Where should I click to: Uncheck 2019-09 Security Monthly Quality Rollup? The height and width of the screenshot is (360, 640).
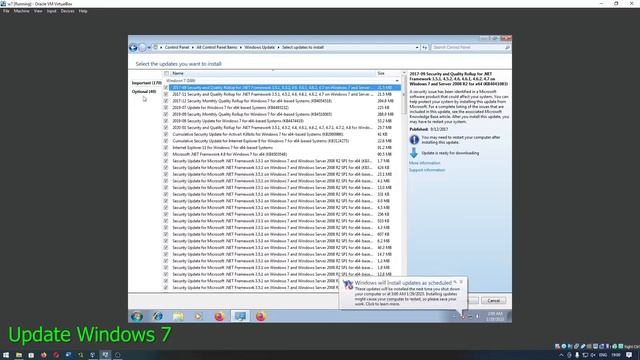click(x=166, y=114)
